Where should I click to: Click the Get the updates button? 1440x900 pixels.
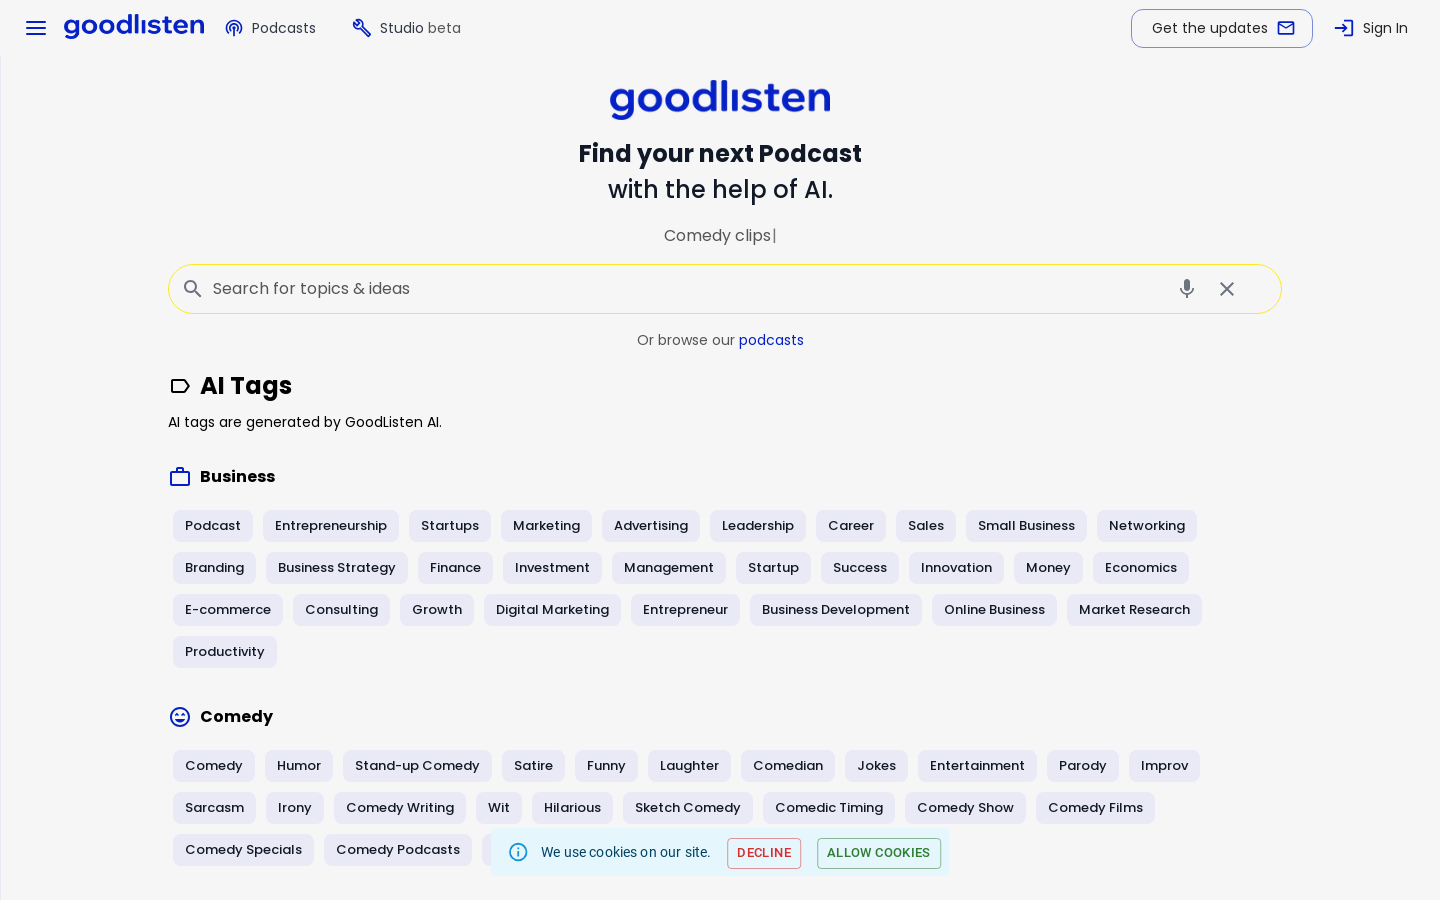tap(1222, 28)
